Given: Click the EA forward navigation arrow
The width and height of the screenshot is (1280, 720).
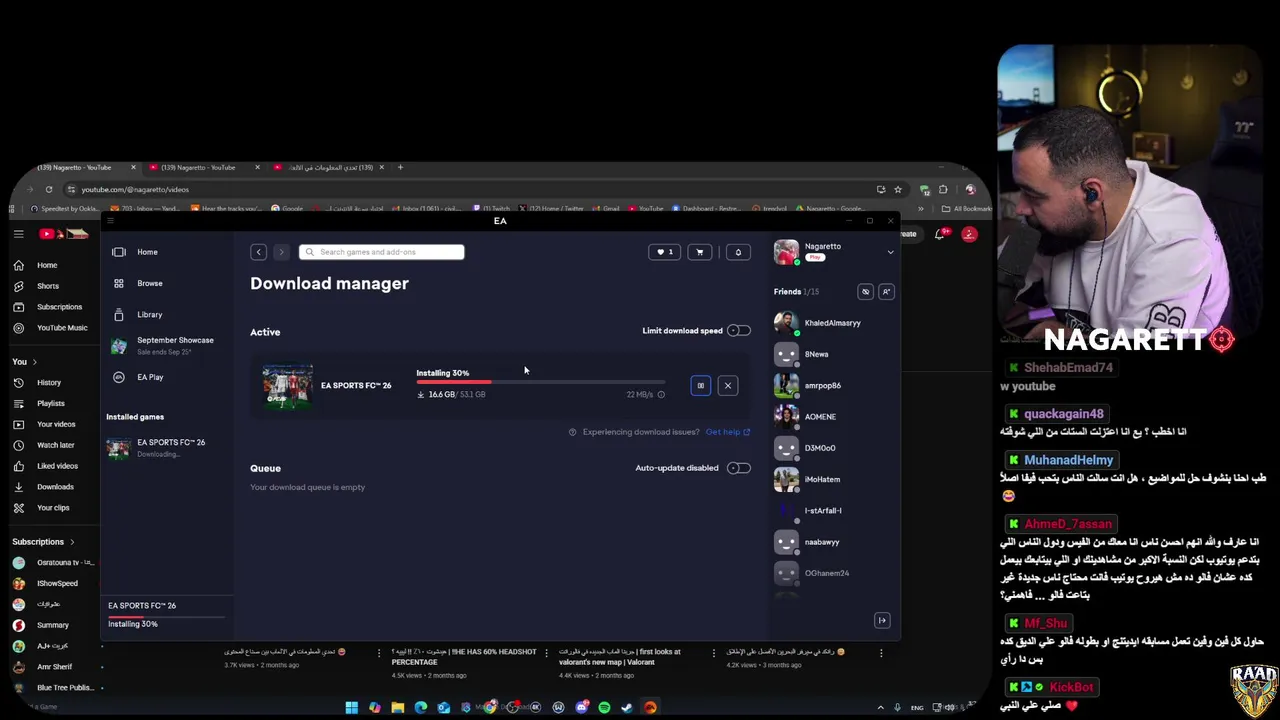Looking at the screenshot, I should 281,252.
